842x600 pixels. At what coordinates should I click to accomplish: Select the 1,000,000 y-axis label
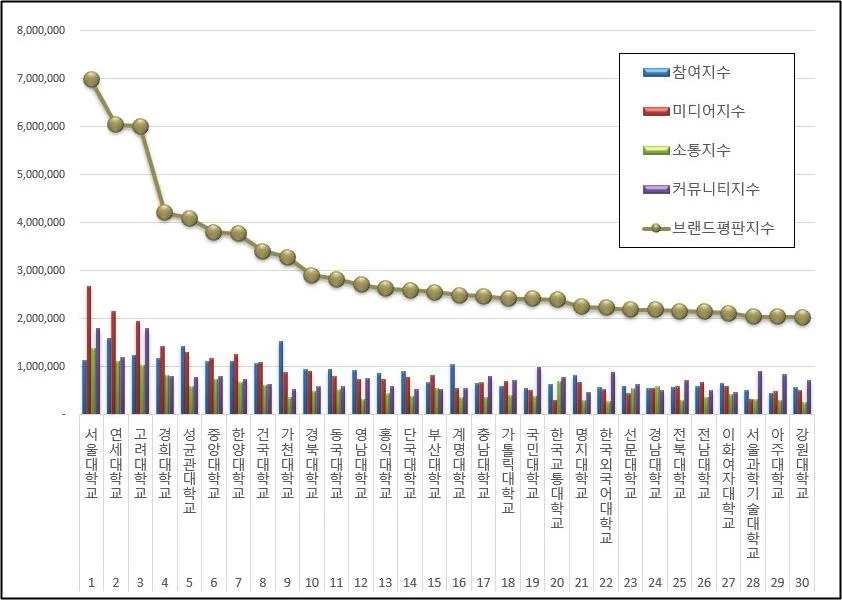[41, 366]
